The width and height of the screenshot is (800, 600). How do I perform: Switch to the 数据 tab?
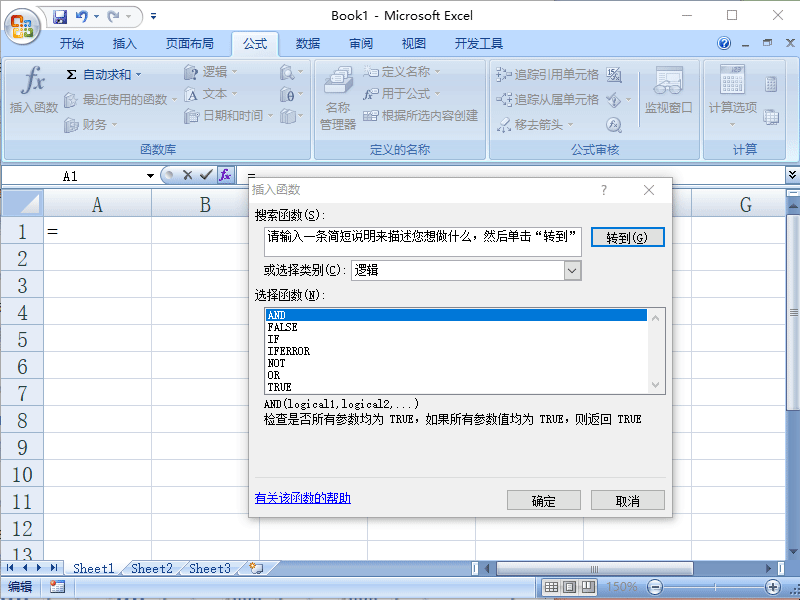pos(308,44)
